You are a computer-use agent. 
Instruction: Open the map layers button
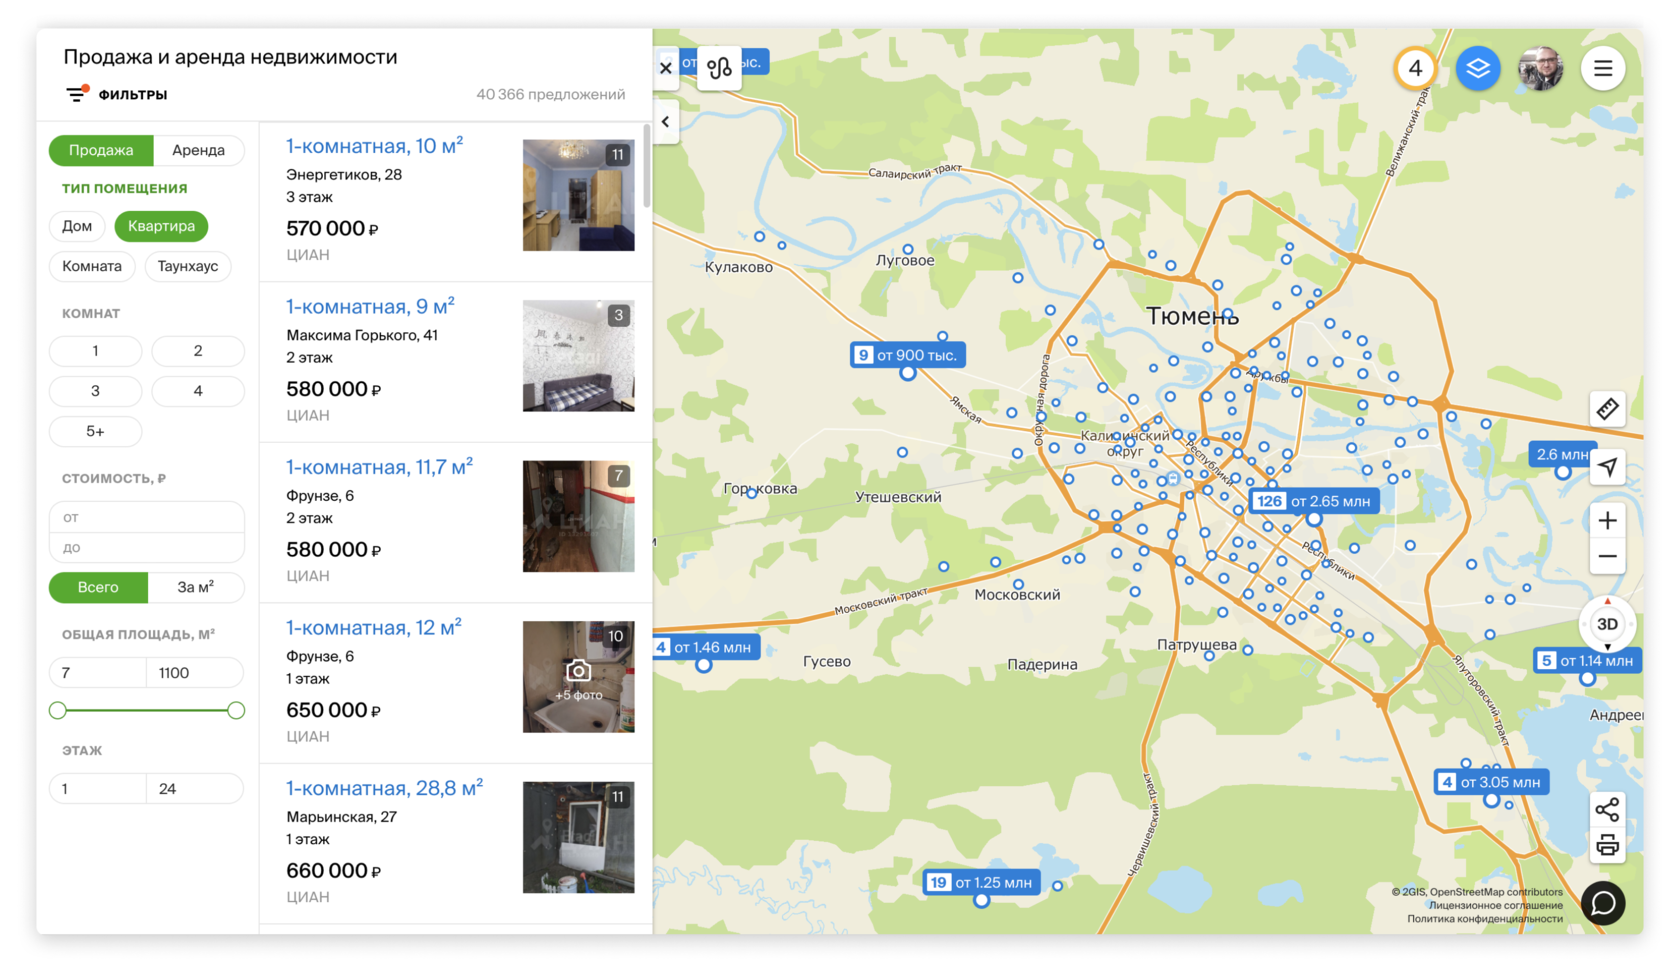[x=1478, y=68]
